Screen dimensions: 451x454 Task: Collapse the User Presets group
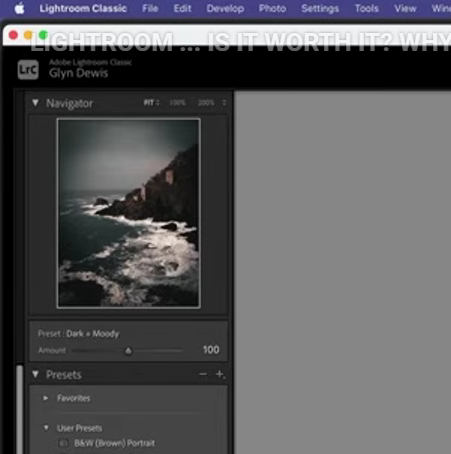pos(46,428)
